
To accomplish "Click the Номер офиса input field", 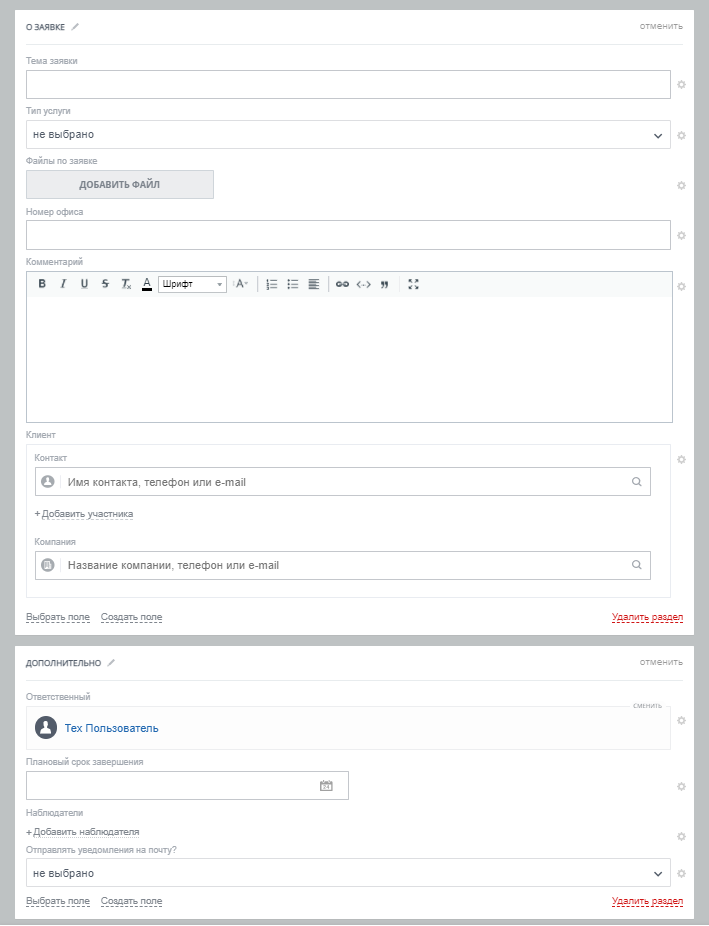I will [x=348, y=235].
